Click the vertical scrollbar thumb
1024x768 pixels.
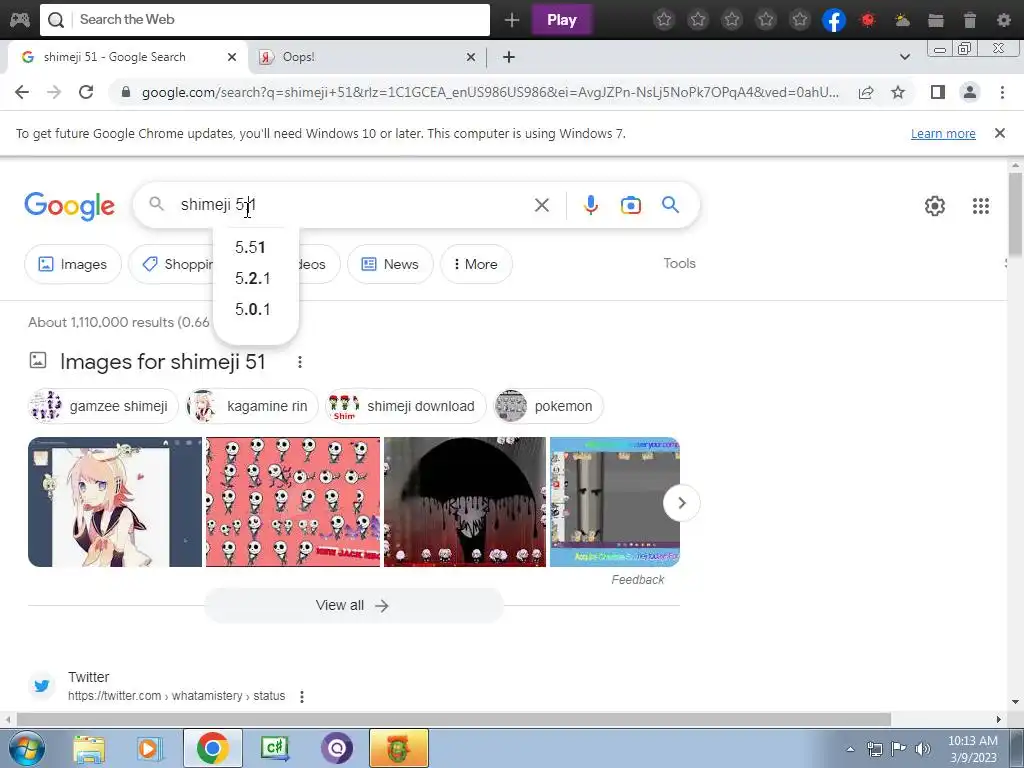point(1015,214)
